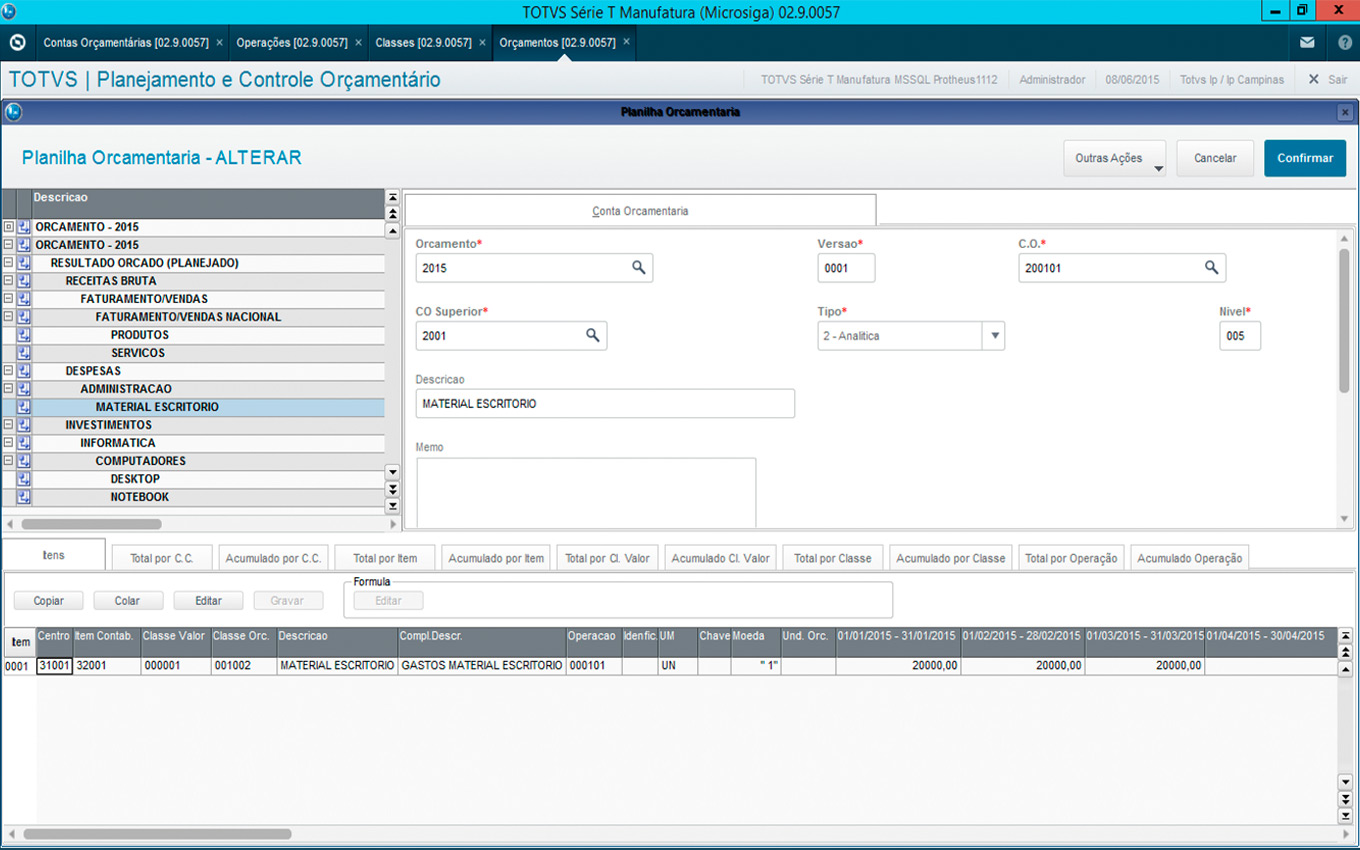Screen dimensions: 1360x850
Task: Click the Confirmar button
Action: (1304, 158)
